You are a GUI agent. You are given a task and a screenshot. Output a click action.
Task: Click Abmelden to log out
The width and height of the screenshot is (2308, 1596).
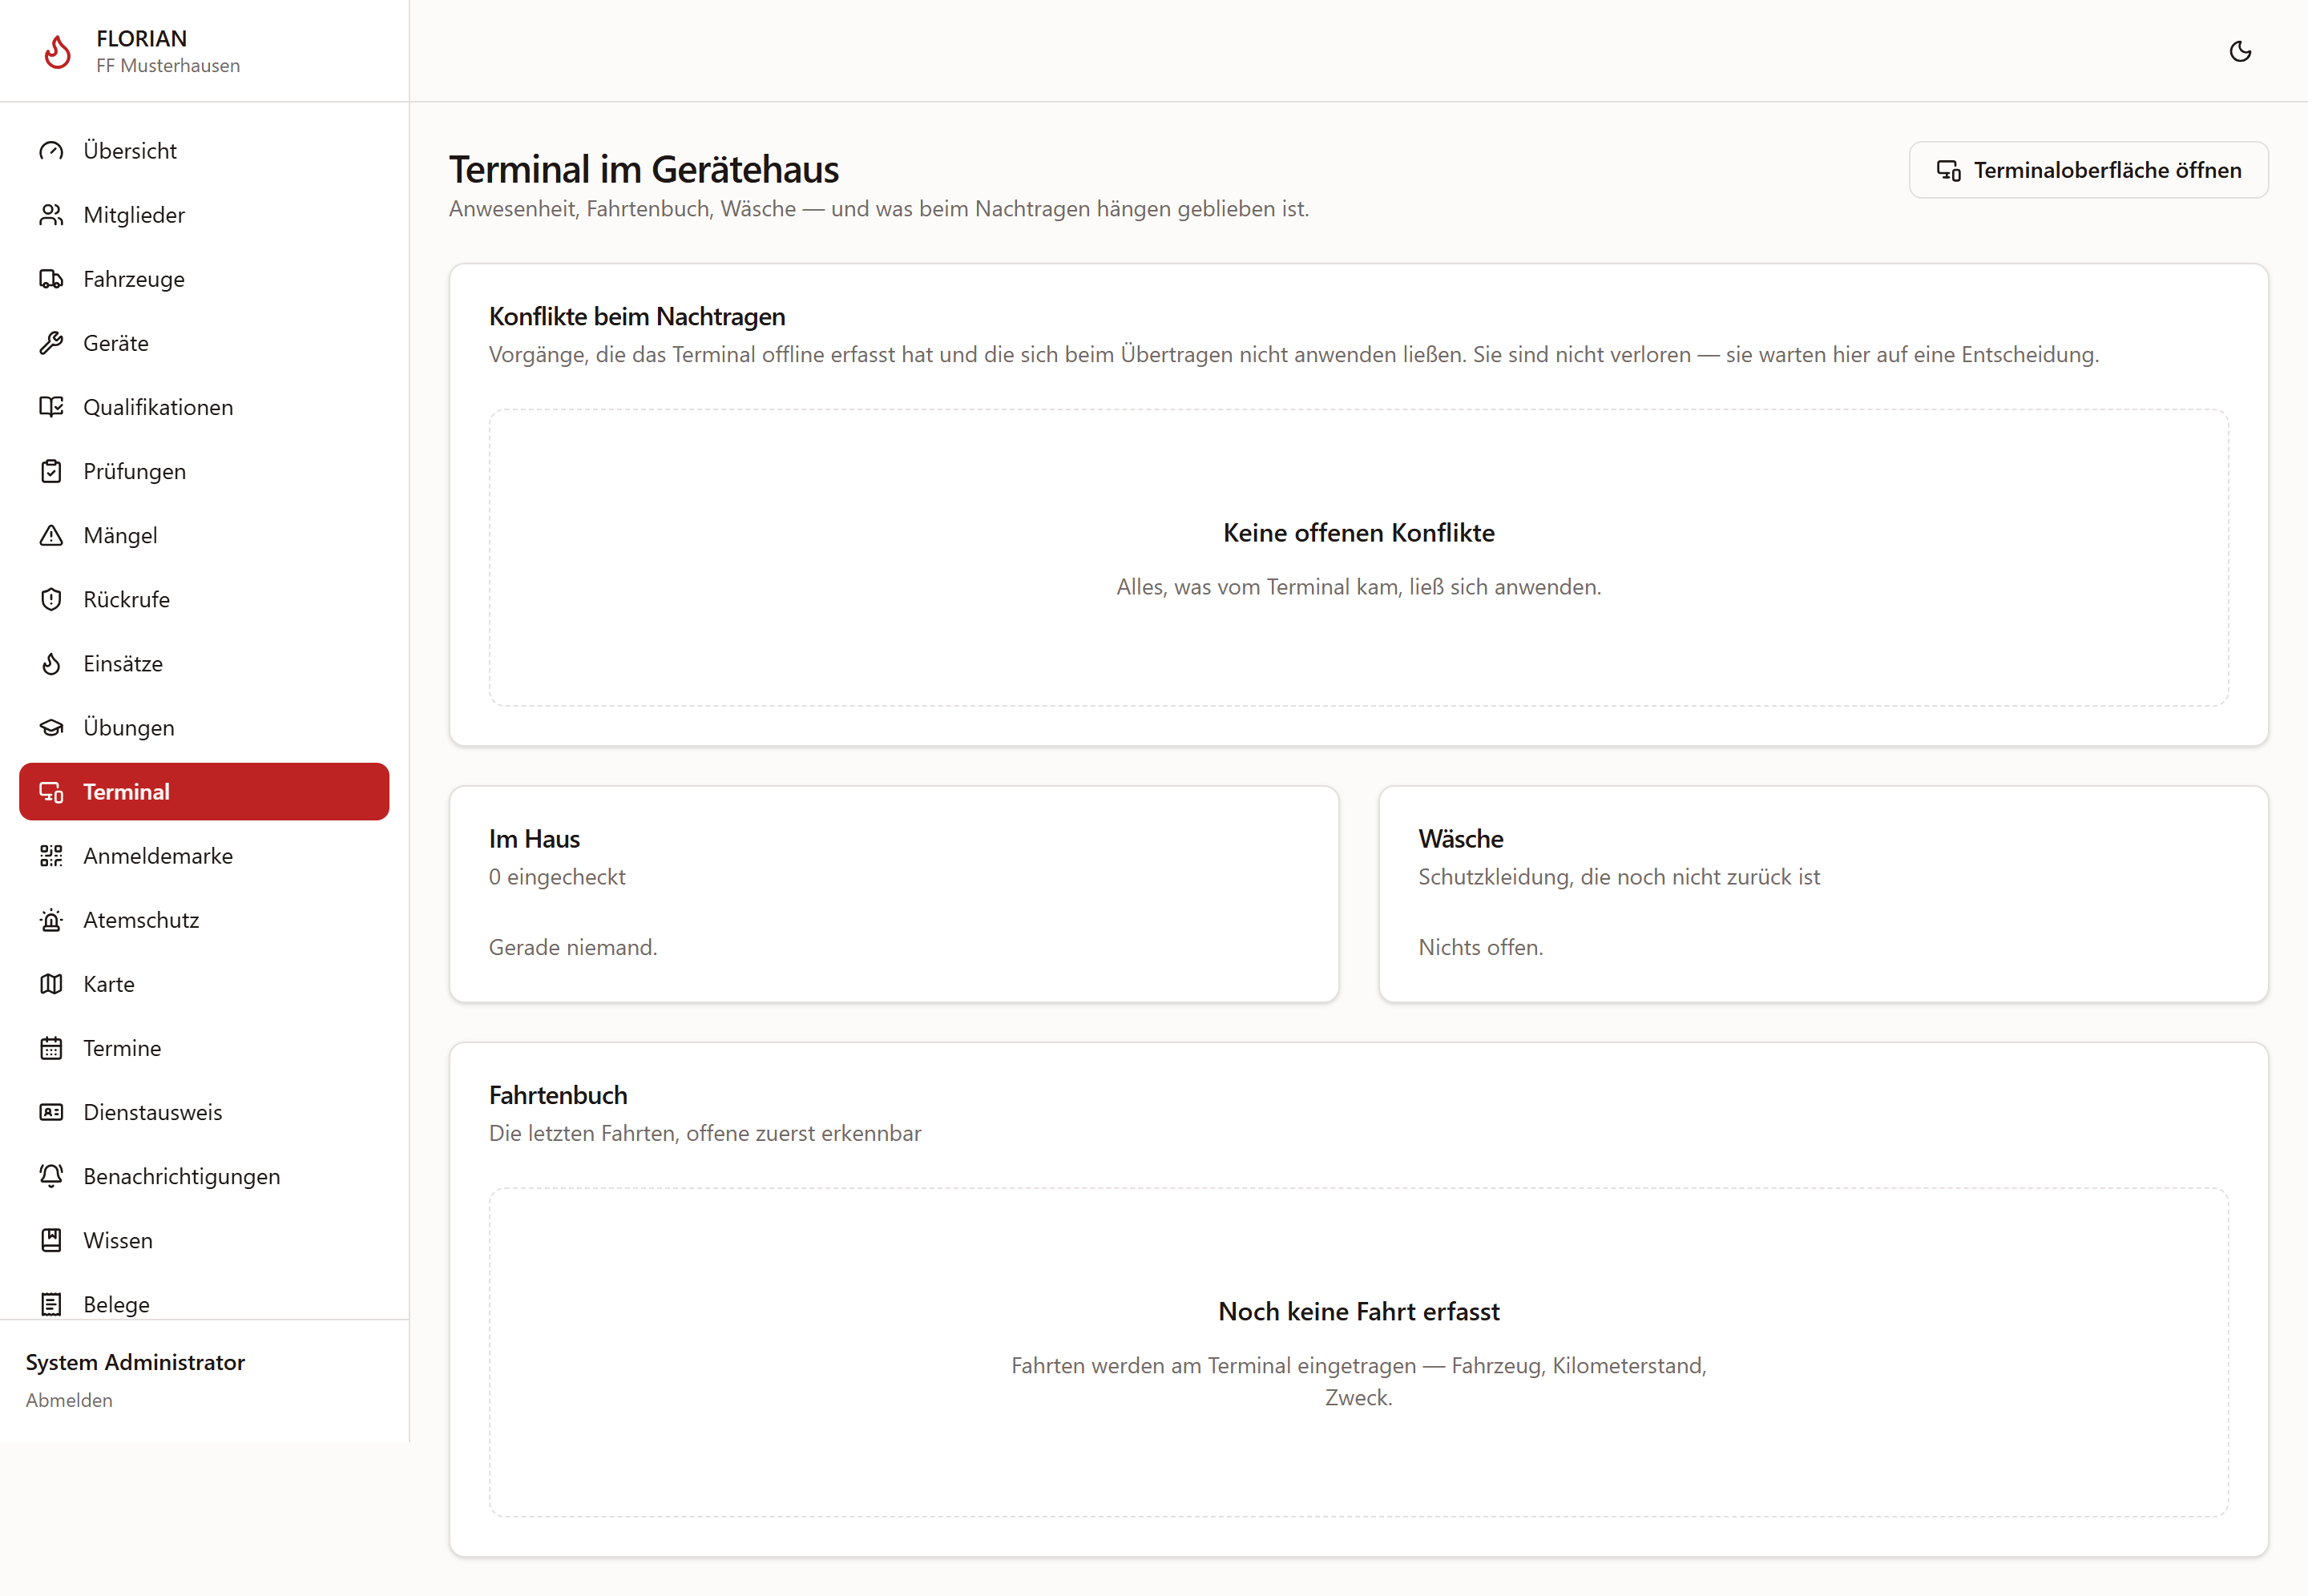click(69, 1400)
